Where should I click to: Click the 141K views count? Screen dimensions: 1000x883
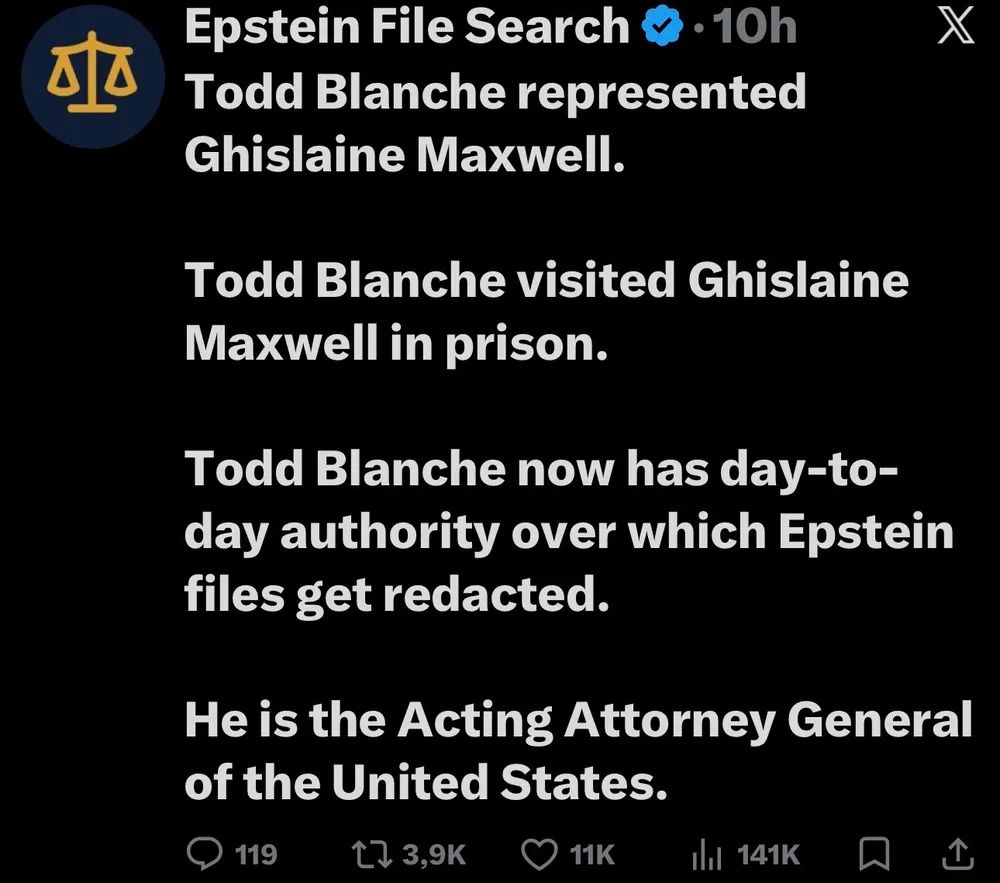[x=768, y=853]
